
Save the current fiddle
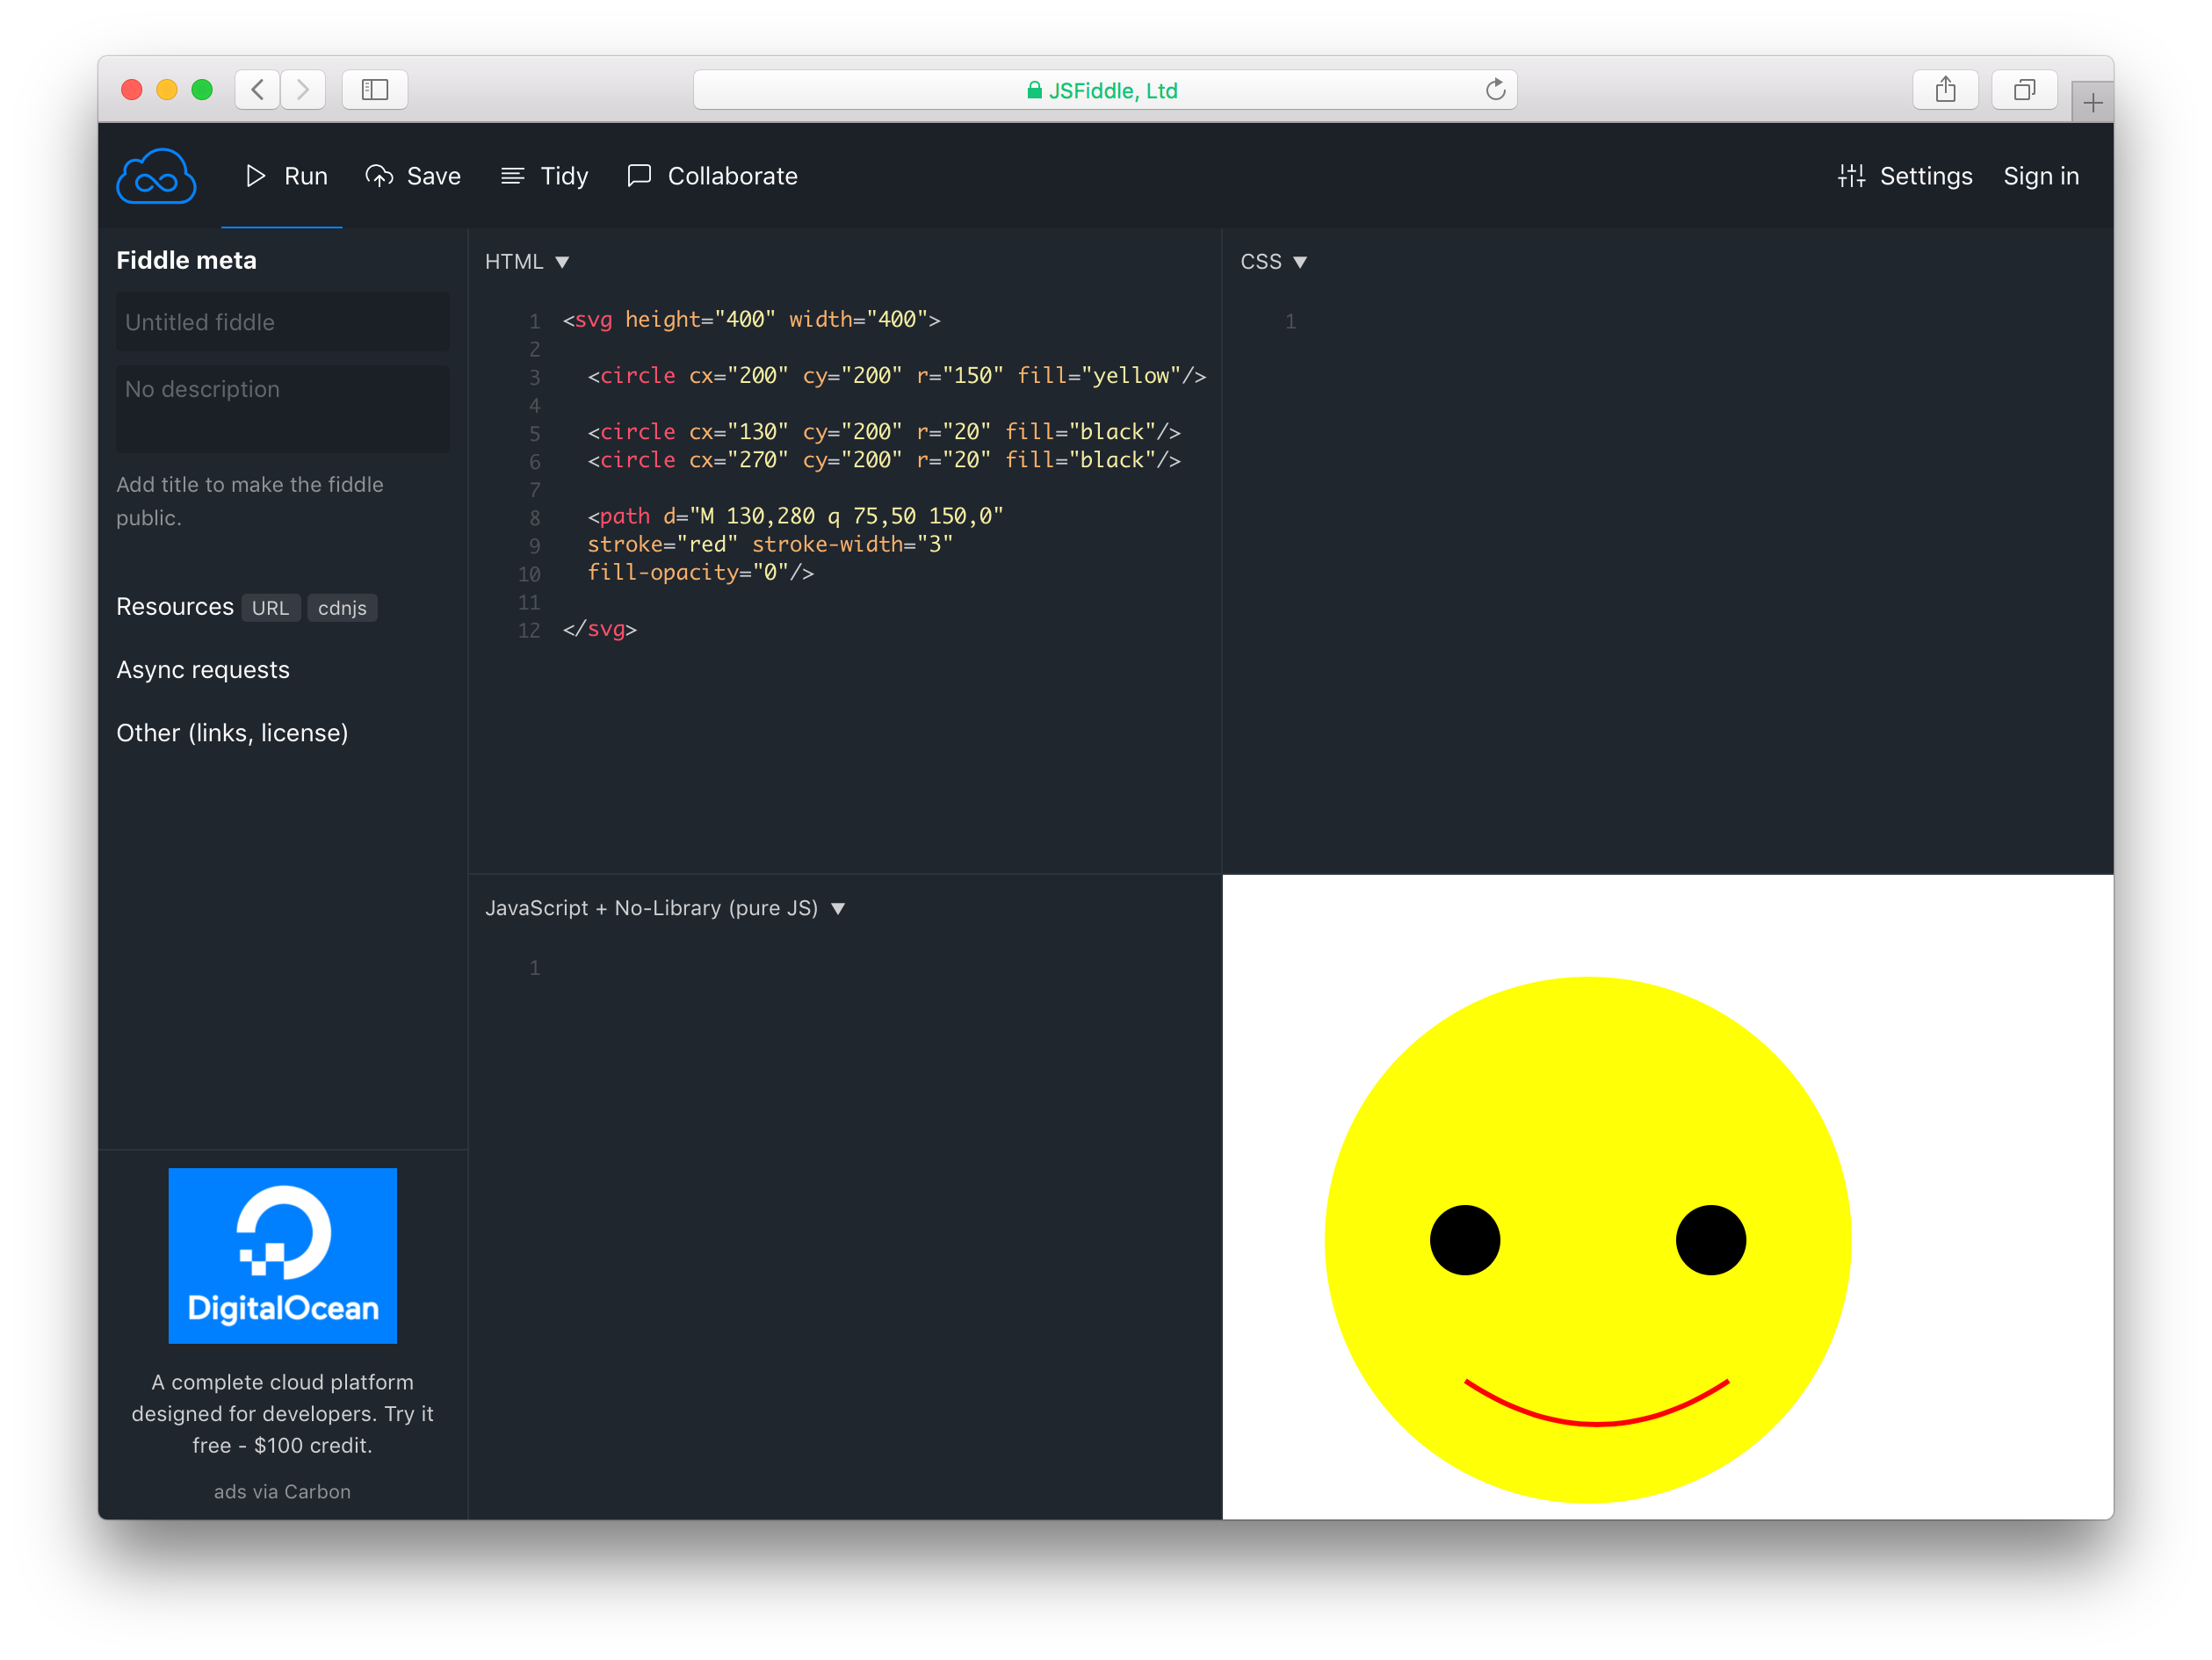(413, 176)
